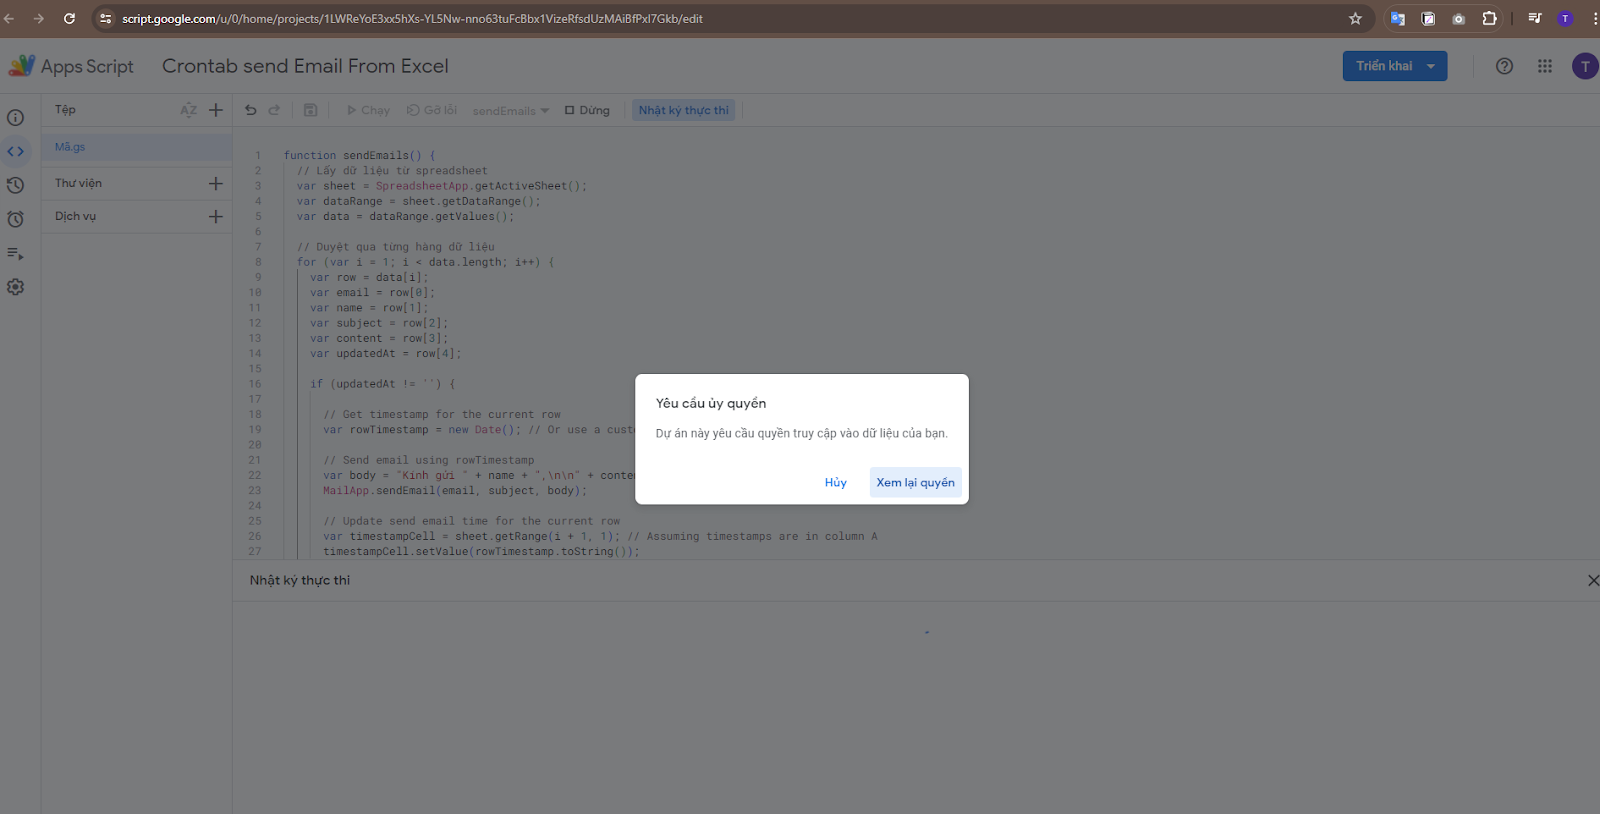Start debugging with Gỡ lỗi
The height and width of the screenshot is (814, 1600).
click(x=432, y=110)
